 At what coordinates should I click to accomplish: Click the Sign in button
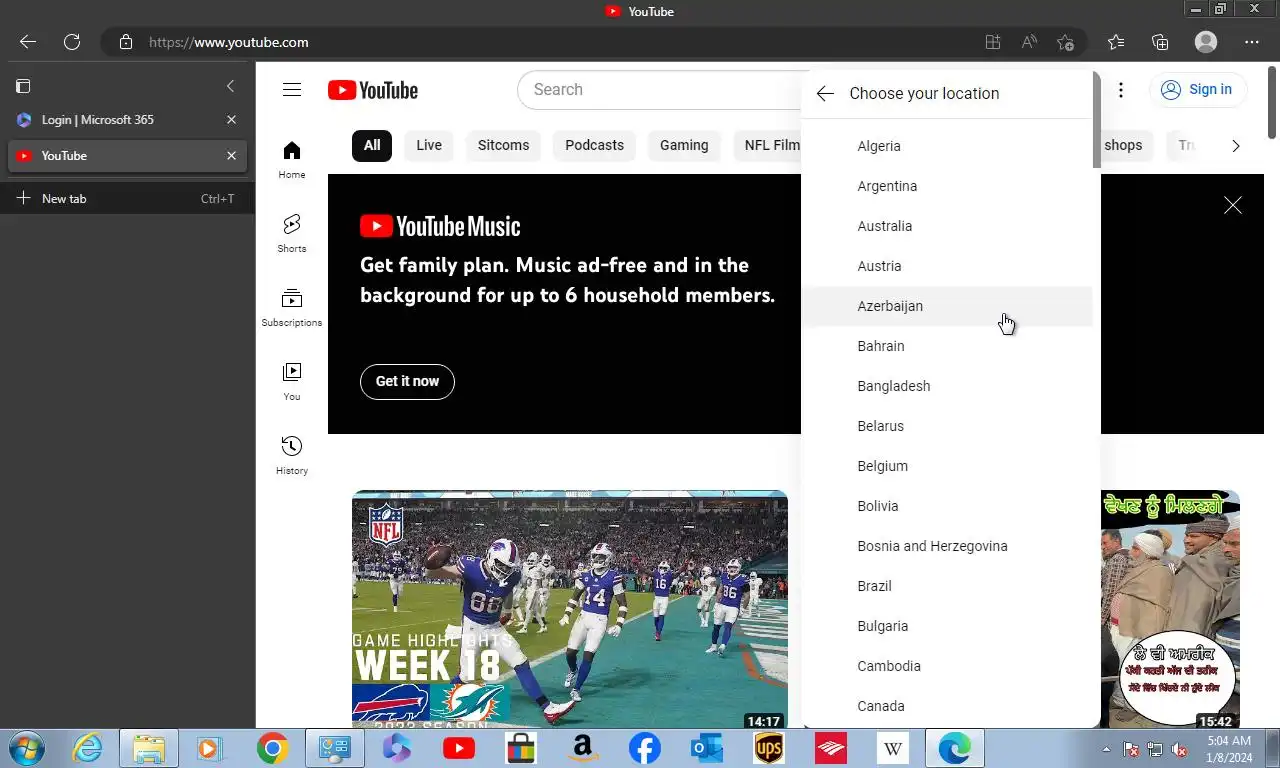click(x=1197, y=90)
